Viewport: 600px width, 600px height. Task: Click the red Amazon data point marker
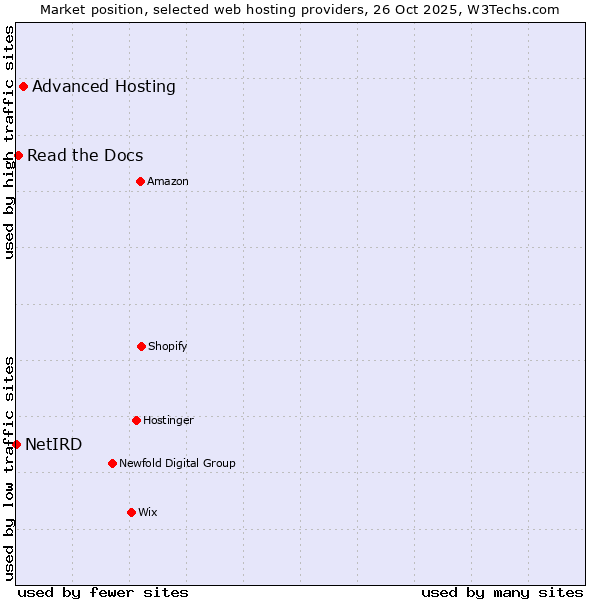pyautogui.click(x=140, y=181)
